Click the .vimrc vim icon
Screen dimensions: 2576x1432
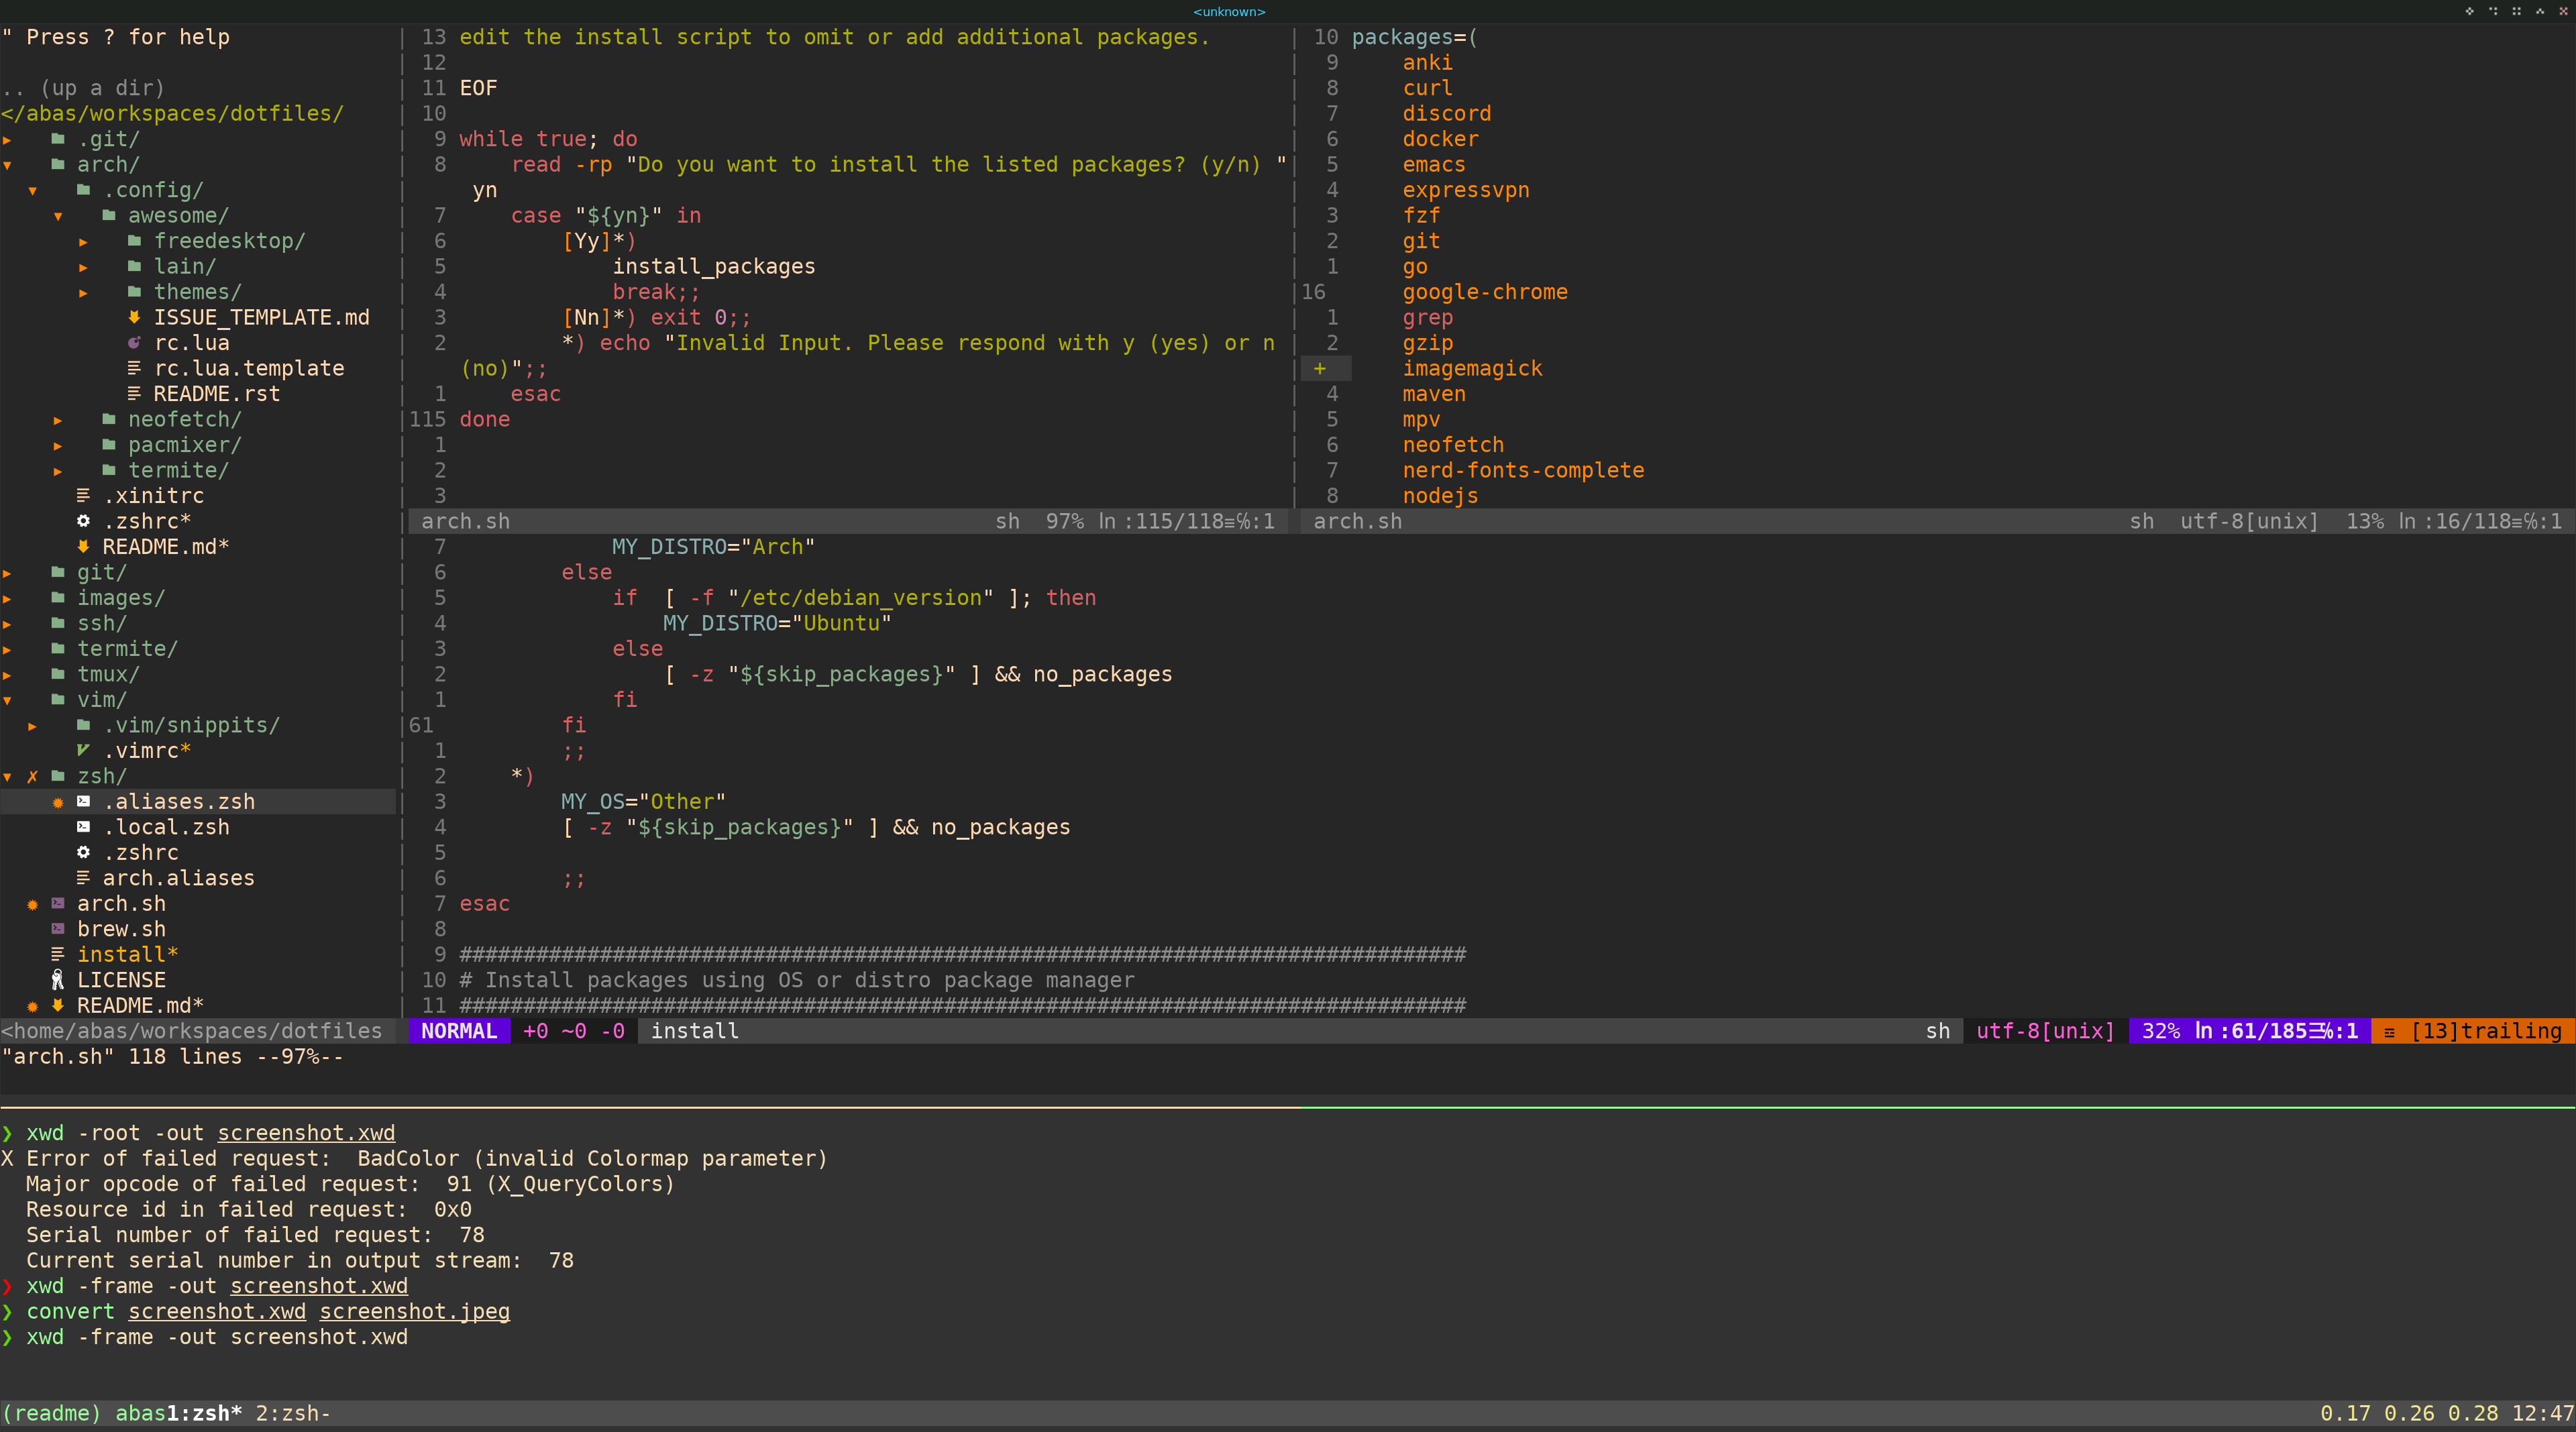(84, 750)
